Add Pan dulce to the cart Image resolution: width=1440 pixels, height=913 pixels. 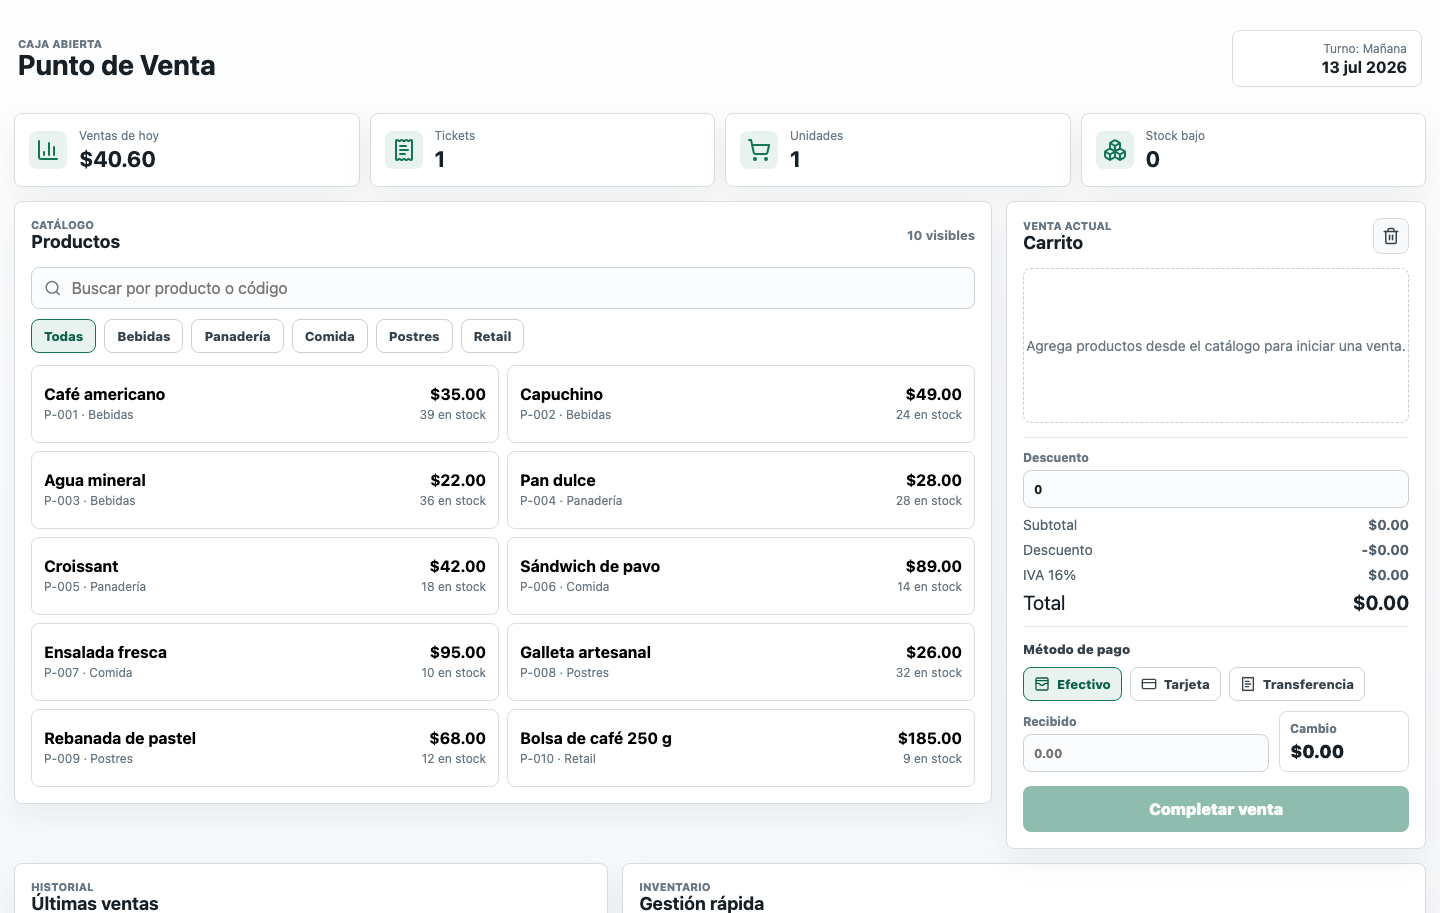(741, 490)
